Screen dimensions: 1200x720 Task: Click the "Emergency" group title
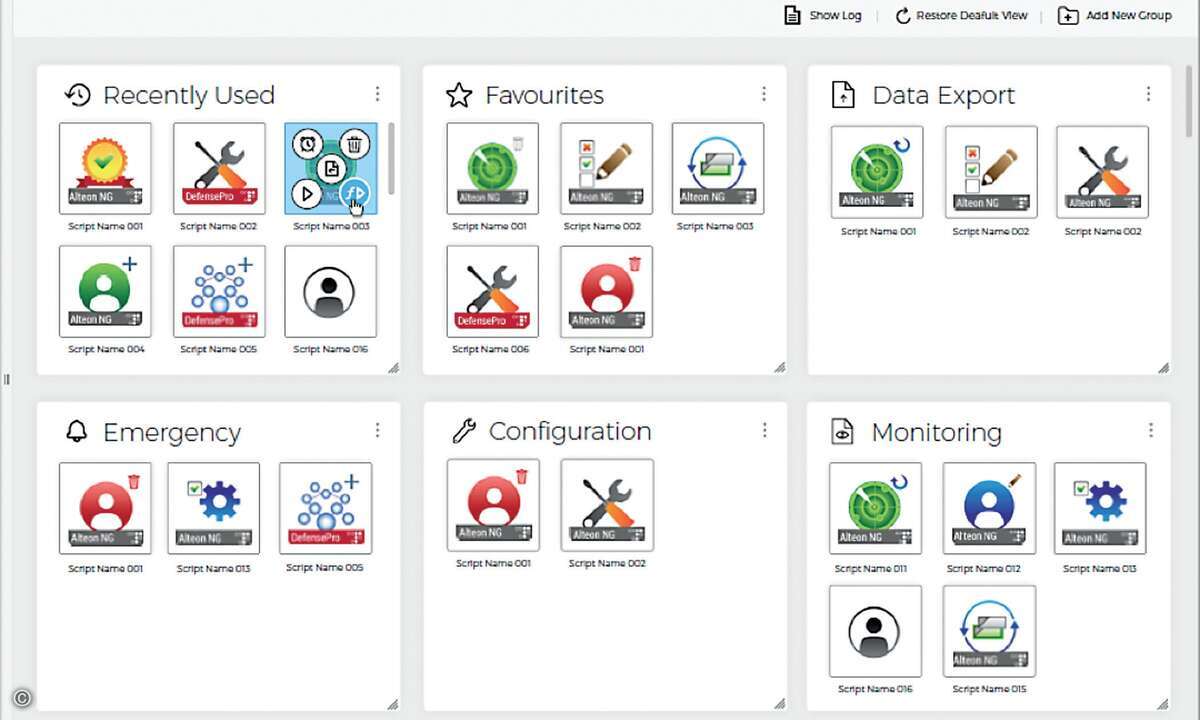(x=172, y=432)
